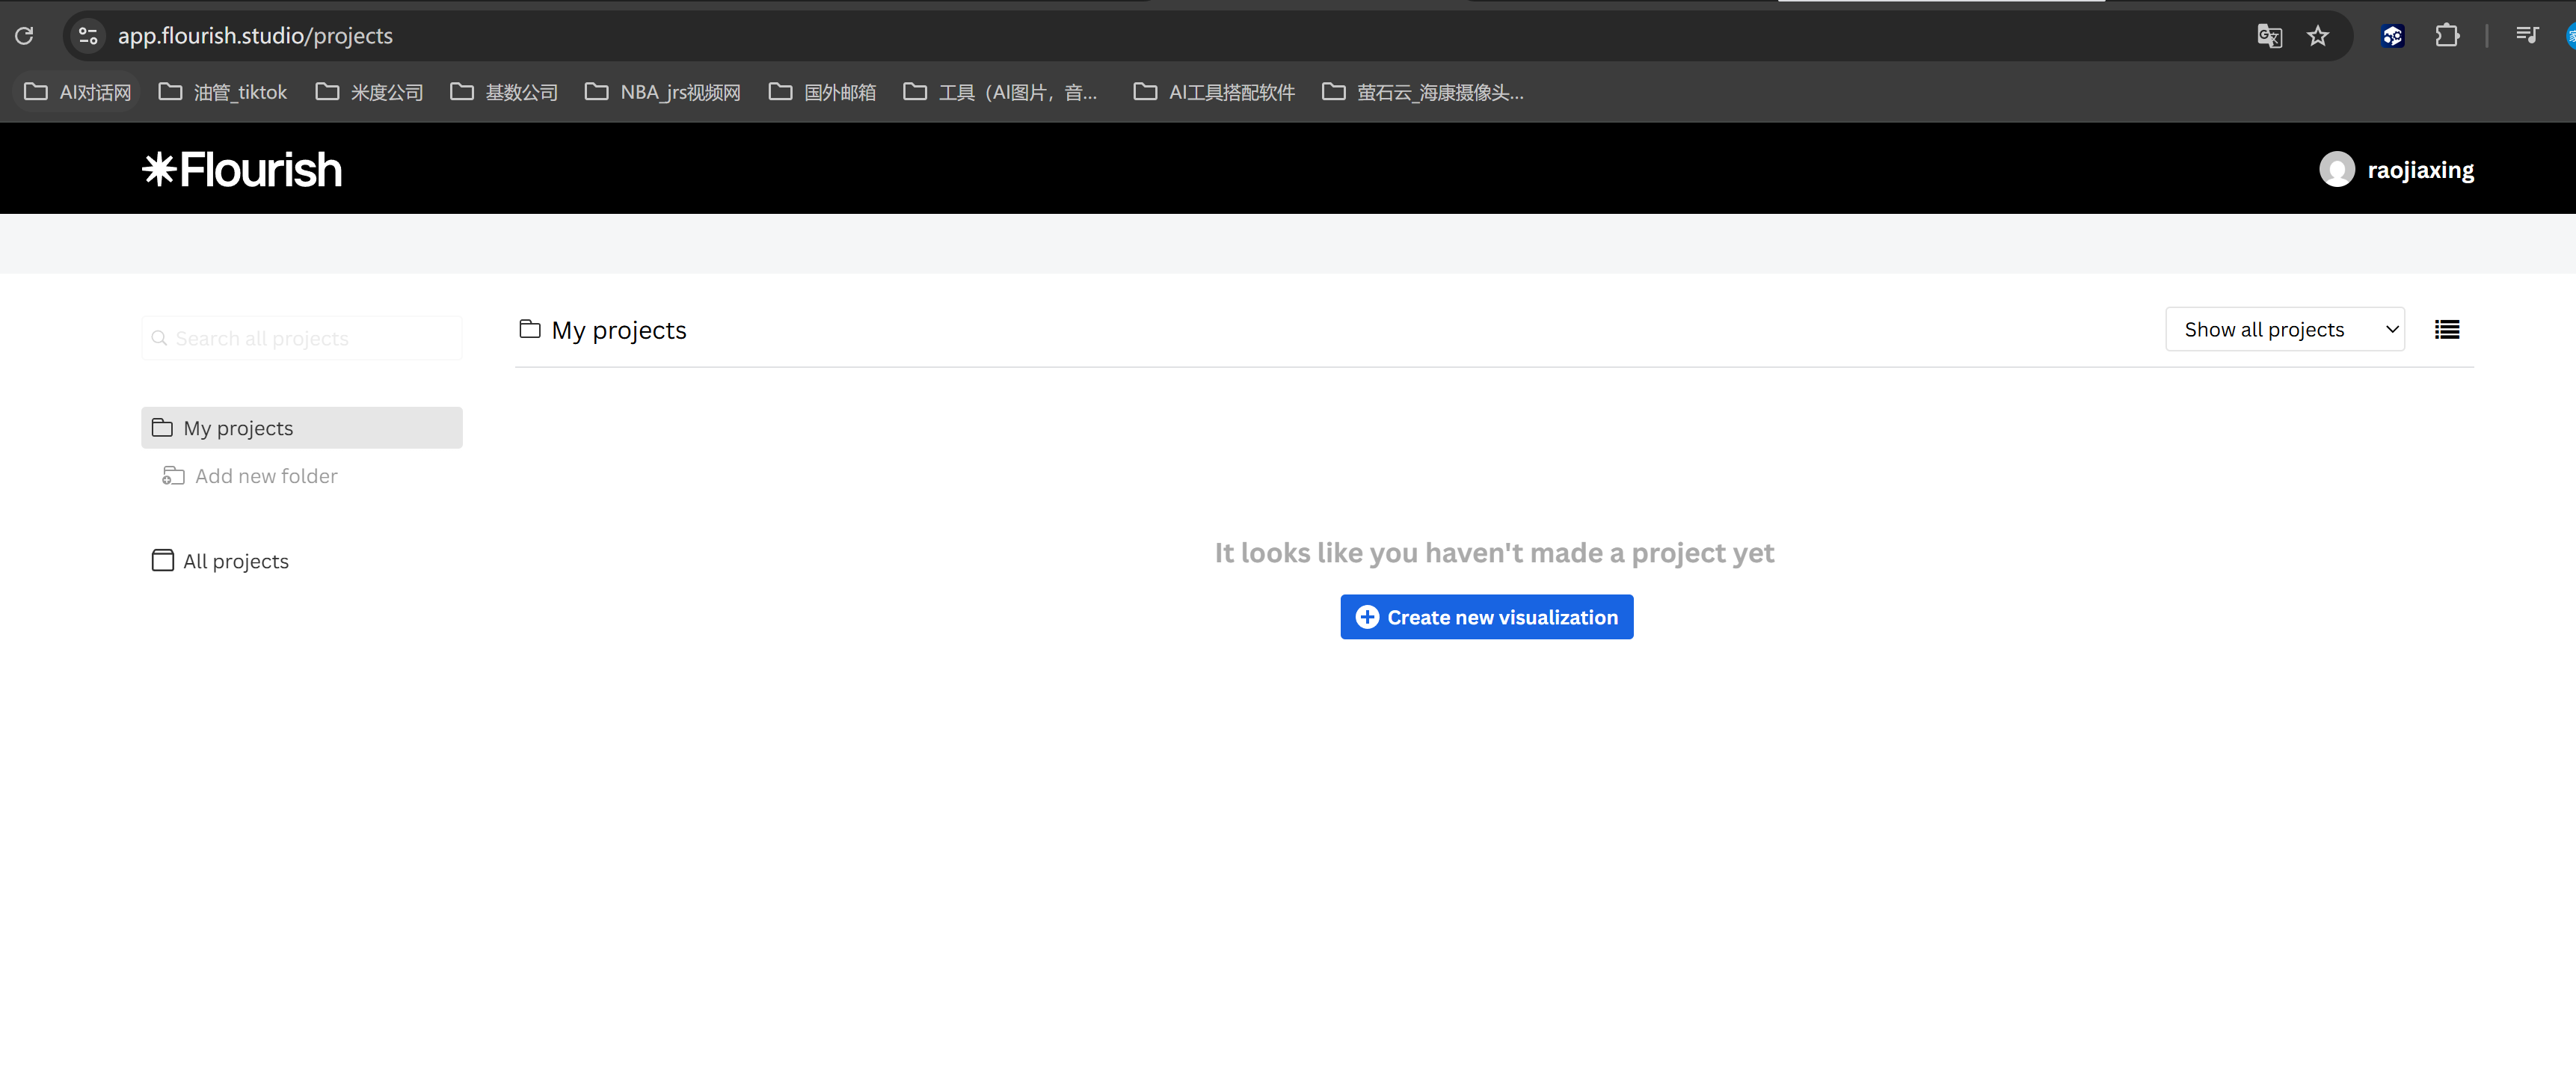Click the Flourish logo in header
The width and height of the screenshot is (2576, 1091).
click(242, 170)
